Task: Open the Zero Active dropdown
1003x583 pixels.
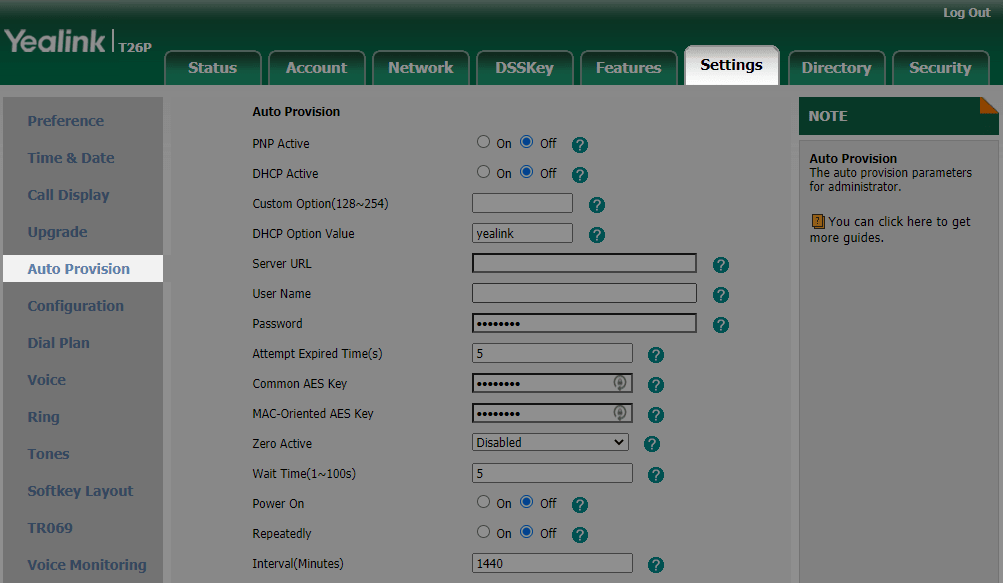Action: pyautogui.click(x=550, y=442)
